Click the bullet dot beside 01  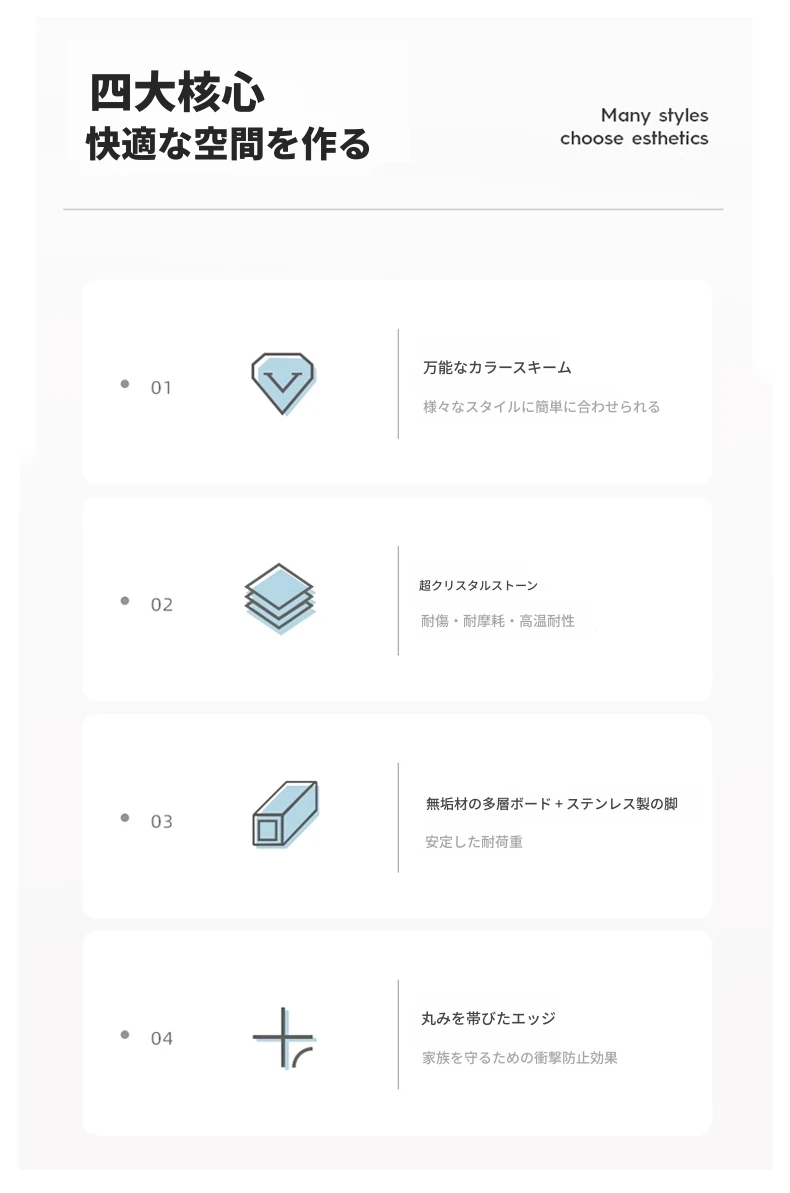point(125,384)
